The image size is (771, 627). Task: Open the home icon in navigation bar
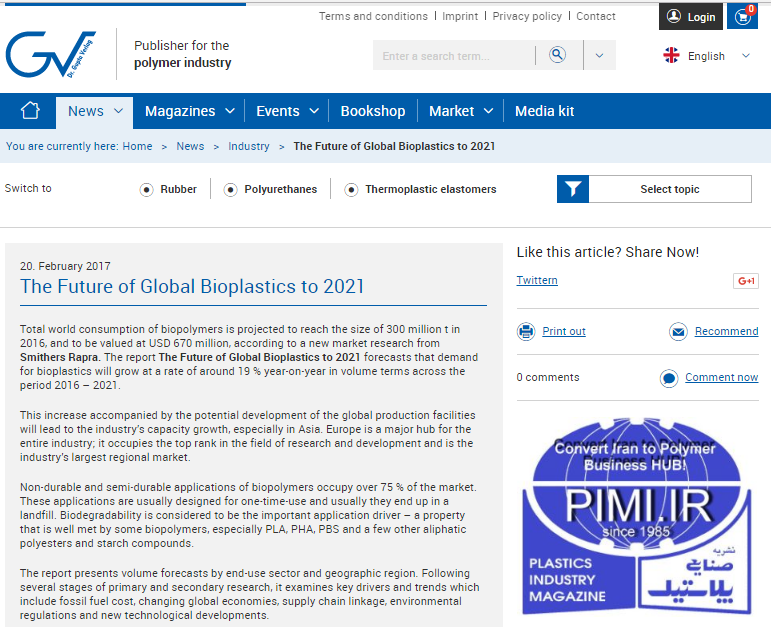30,111
